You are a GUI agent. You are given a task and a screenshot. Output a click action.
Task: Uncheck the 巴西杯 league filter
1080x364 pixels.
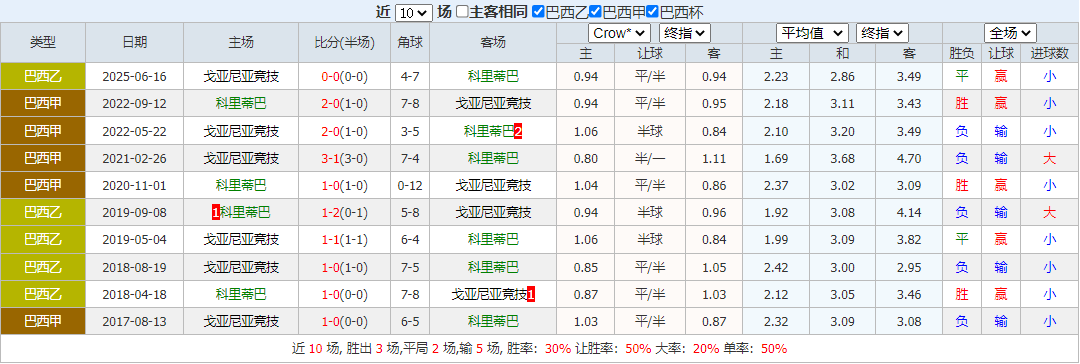[653, 12]
